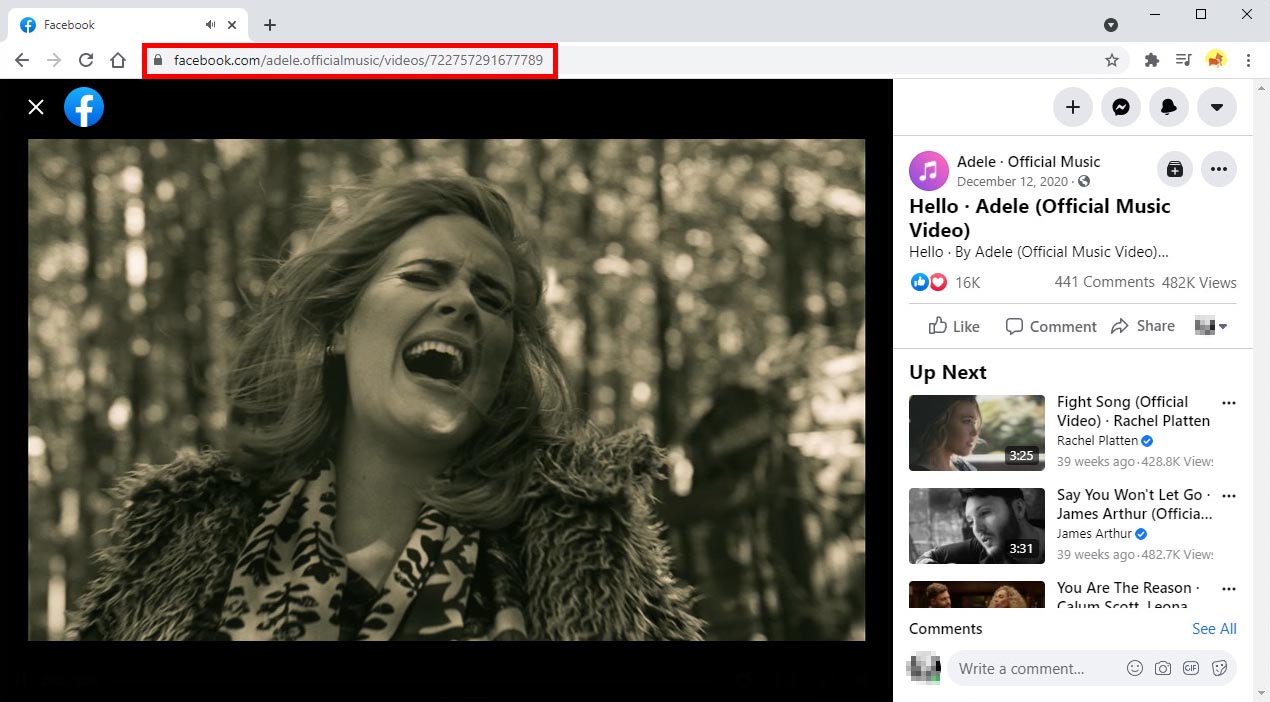Open the Create plus menu
The width and height of the screenshot is (1270, 702).
(1073, 107)
